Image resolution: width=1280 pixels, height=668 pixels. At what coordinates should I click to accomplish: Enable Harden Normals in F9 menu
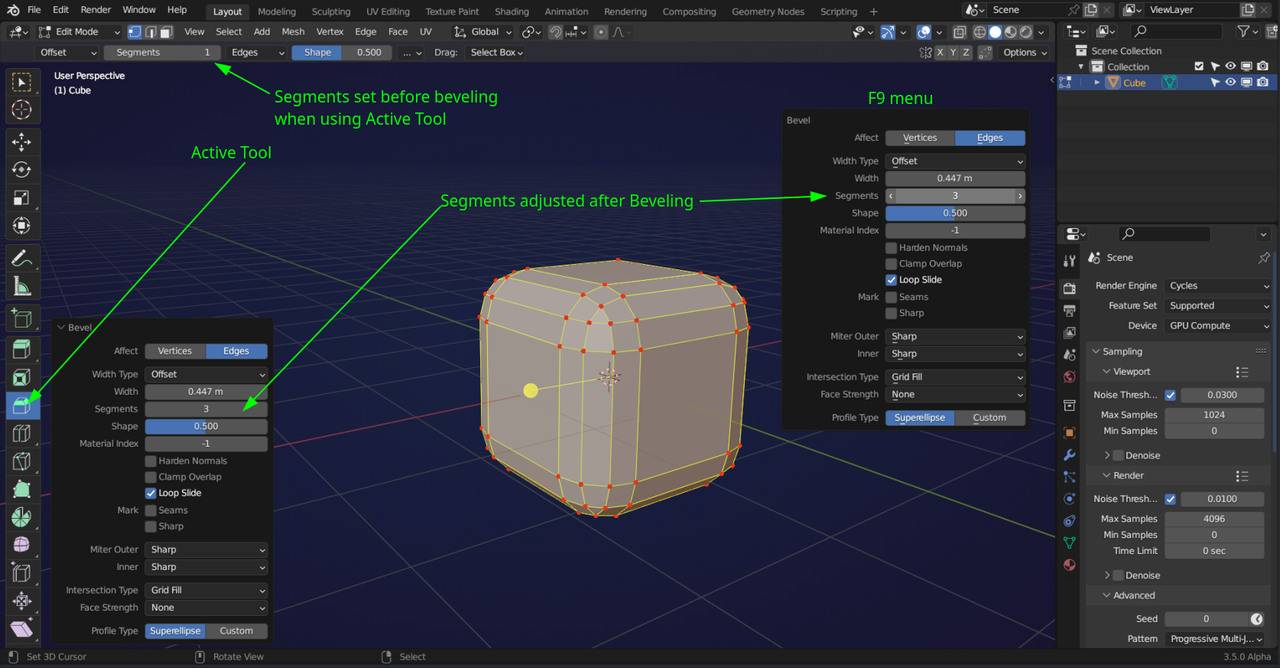tap(891, 247)
